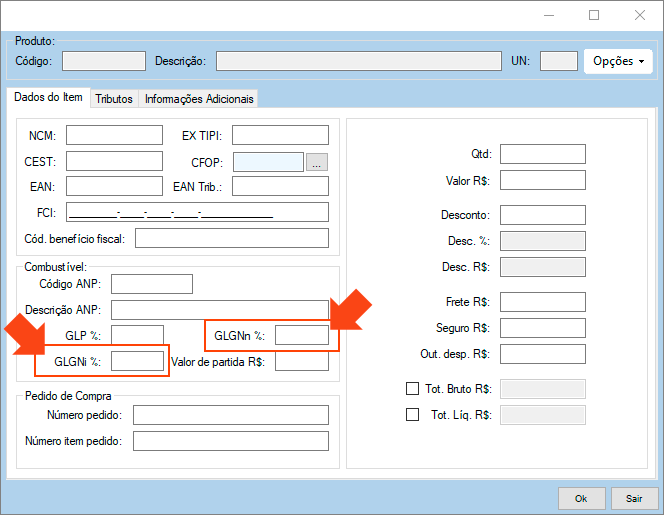664x515 pixels.
Task: Toggle the Tot. Líq. R$ checkbox
Action: [412, 415]
